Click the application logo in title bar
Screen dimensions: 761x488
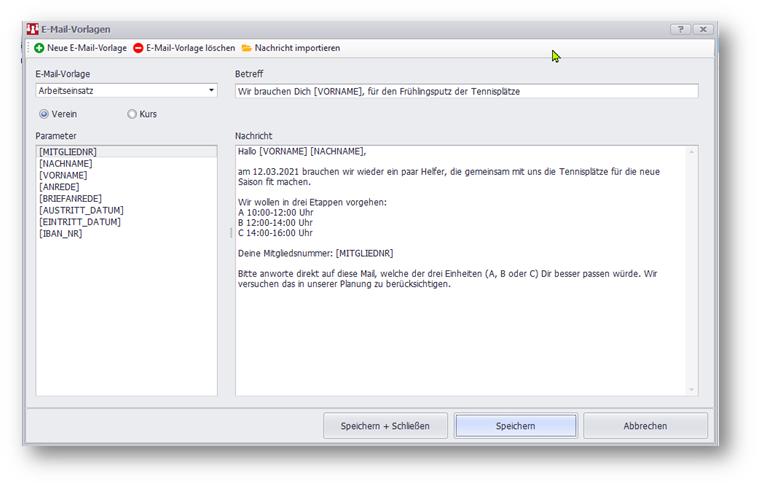30,30
